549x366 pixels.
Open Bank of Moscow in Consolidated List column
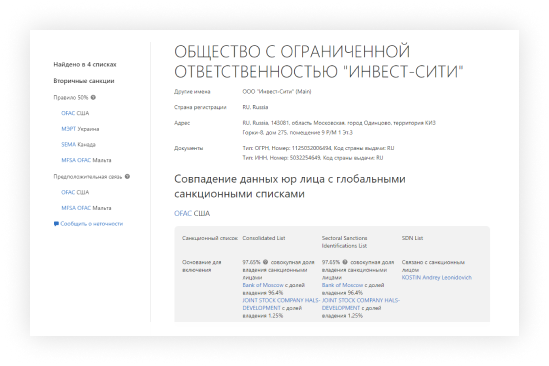263,285
